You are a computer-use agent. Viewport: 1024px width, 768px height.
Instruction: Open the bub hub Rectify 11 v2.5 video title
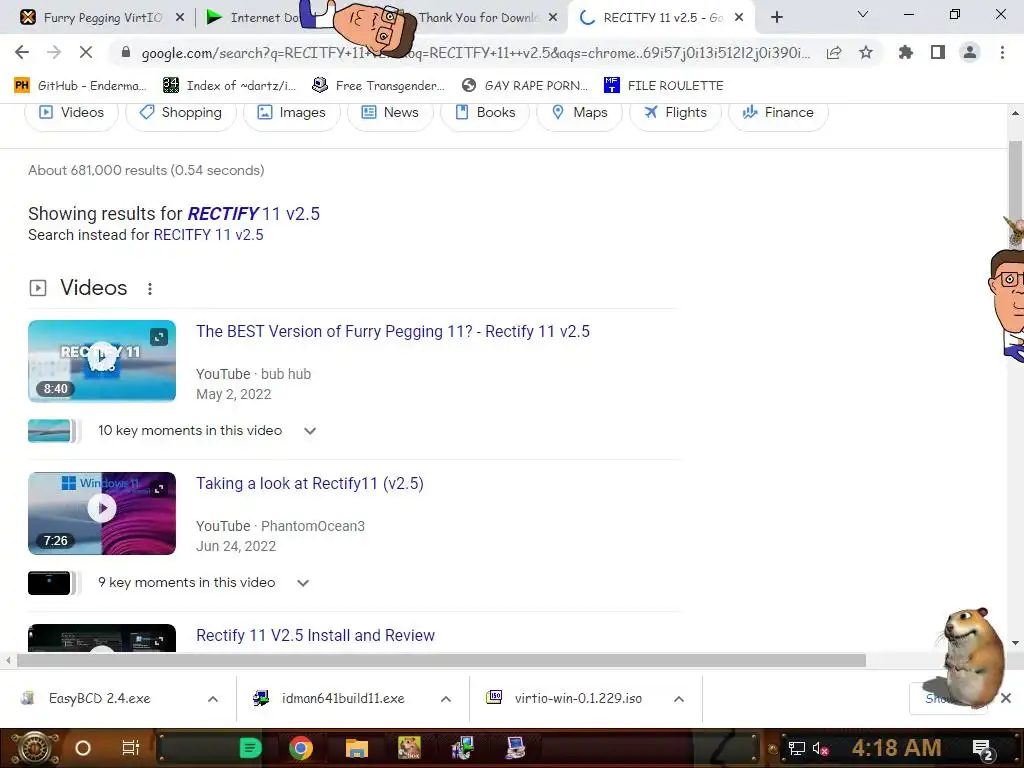(392, 332)
